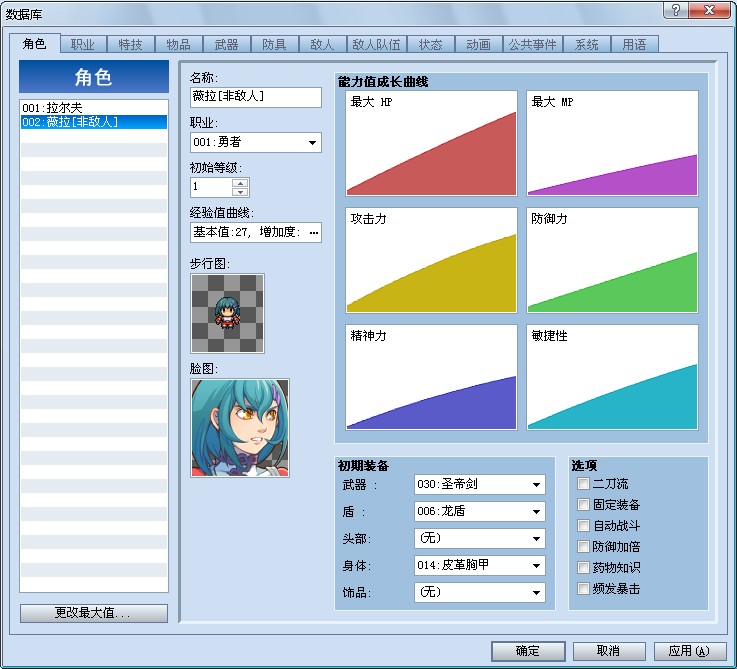Open the 敏捷性 growth curve graph
The width and height of the screenshot is (737, 669).
point(612,377)
